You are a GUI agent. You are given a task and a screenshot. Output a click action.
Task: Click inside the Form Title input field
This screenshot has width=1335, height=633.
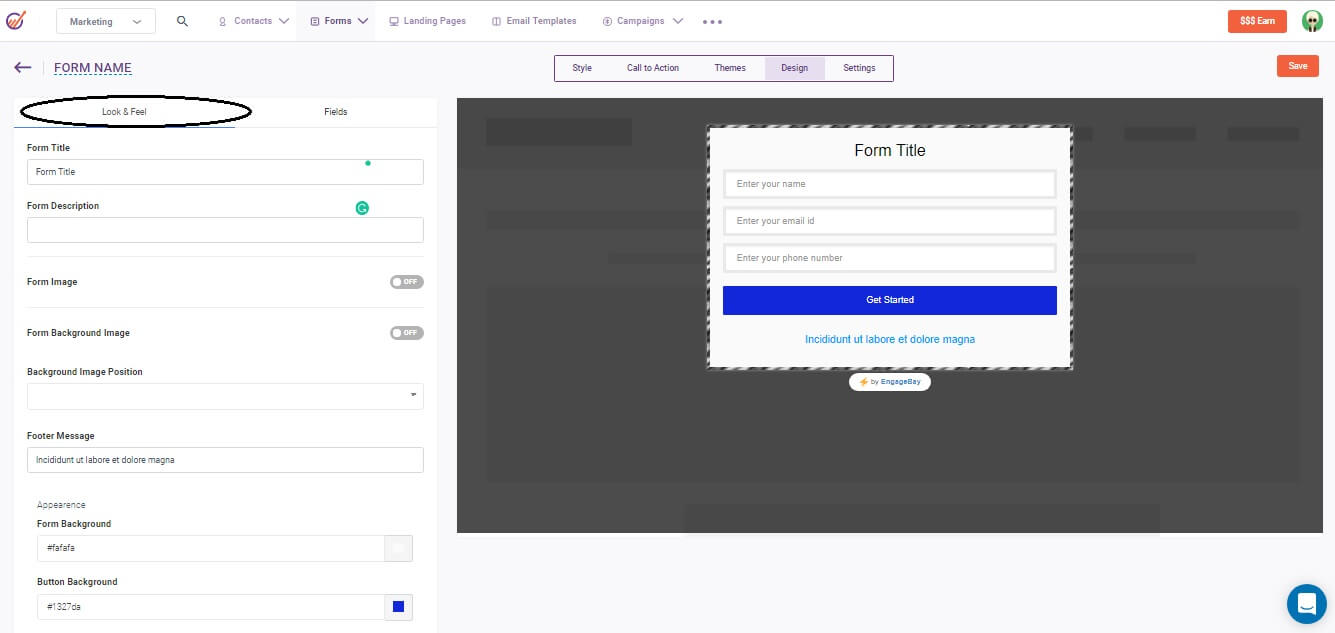click(x=225, y=171)
